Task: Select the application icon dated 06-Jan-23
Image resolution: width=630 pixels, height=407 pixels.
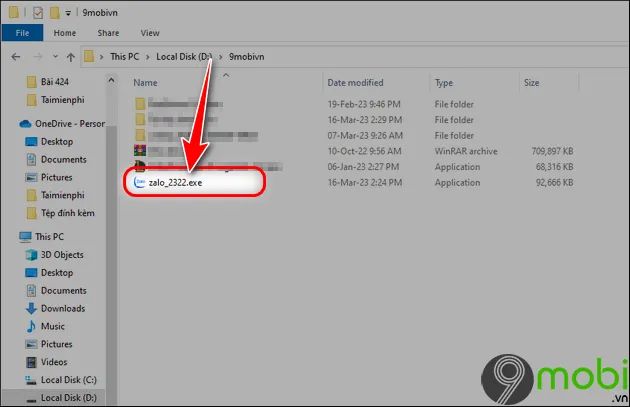Action: 140,166
